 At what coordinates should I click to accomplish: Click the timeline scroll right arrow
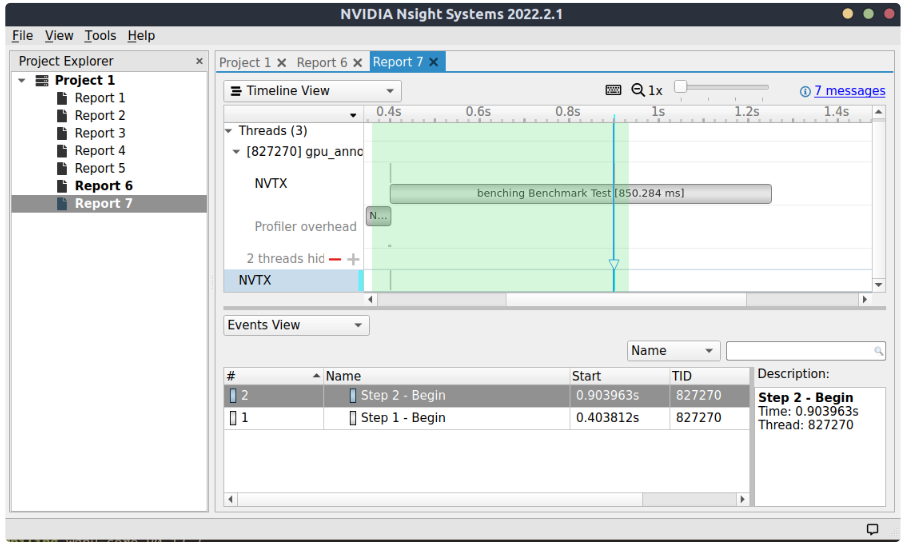pos(864,299)
